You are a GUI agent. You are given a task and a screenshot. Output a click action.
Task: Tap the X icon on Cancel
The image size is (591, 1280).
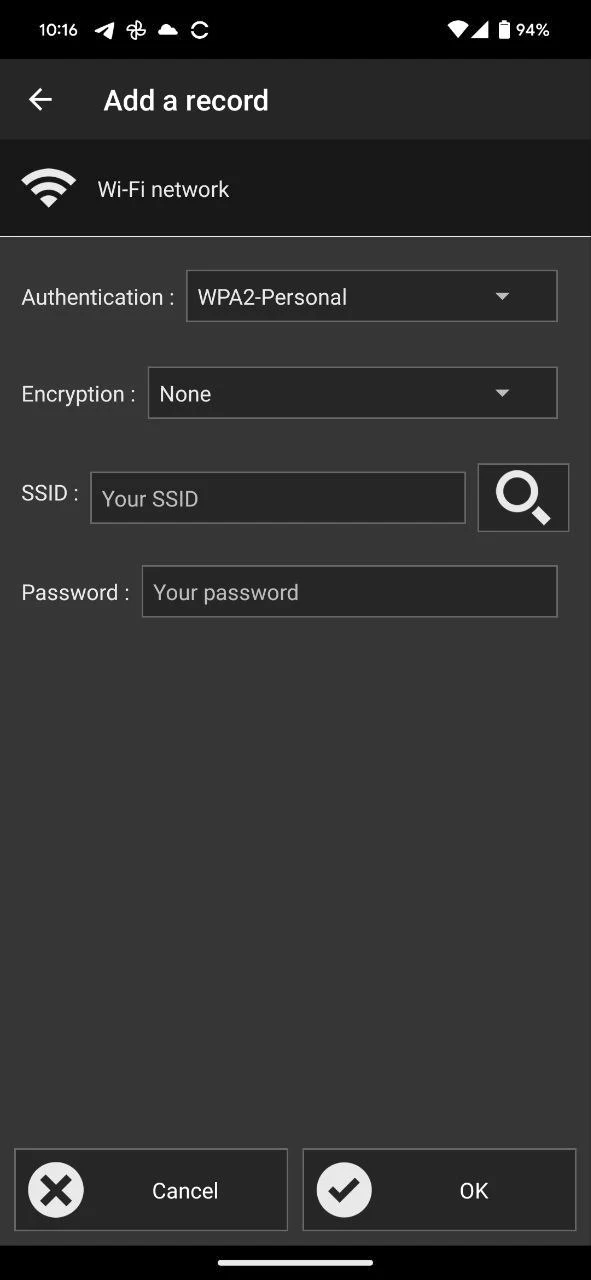(56, 1190)
